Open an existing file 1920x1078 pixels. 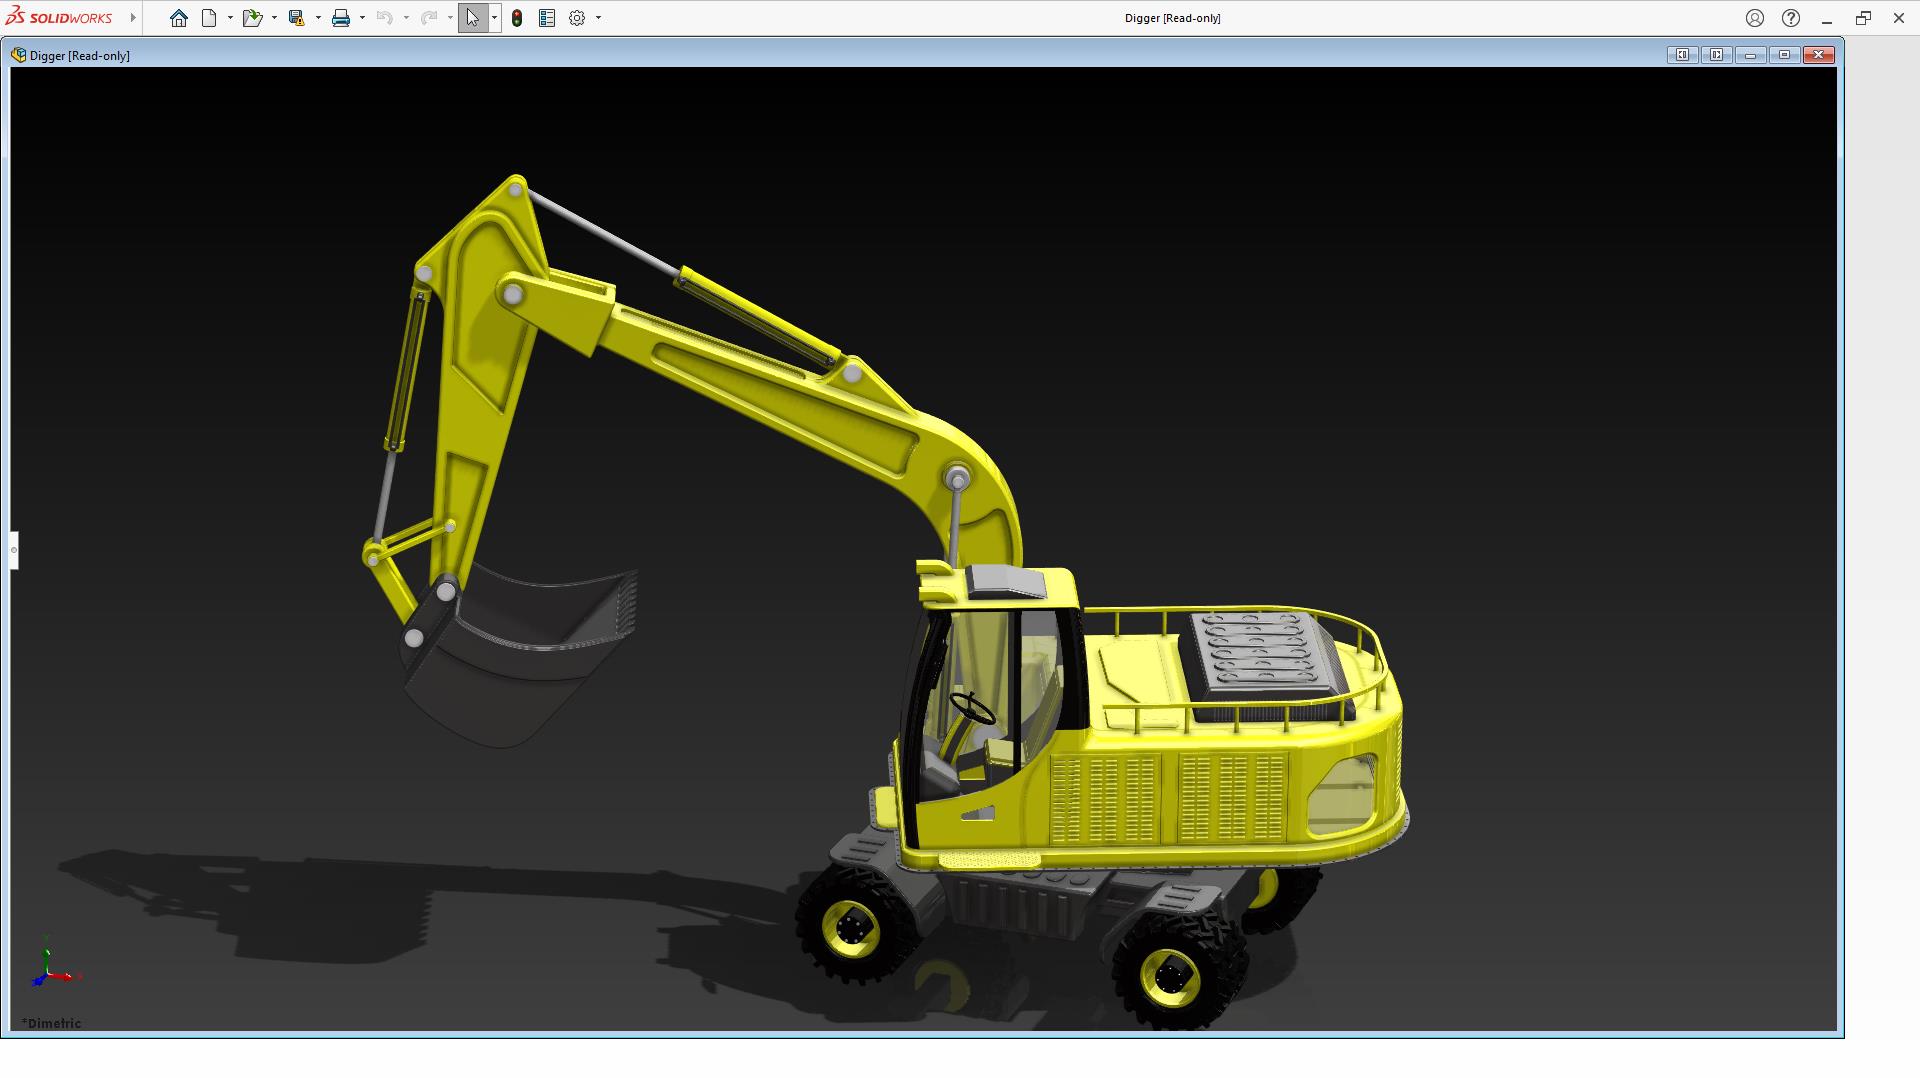[251, 18]
